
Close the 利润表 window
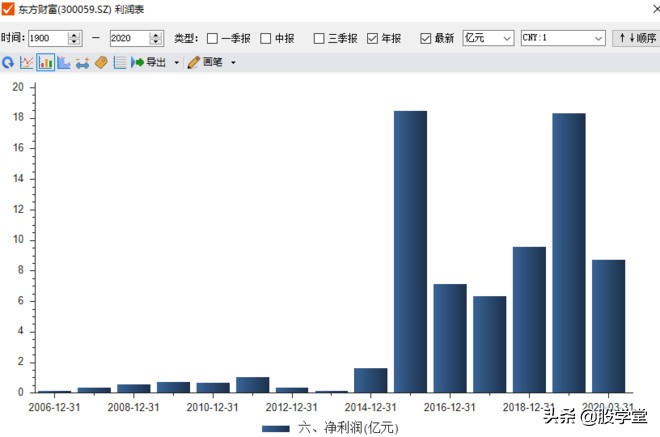tap(656, 9)
